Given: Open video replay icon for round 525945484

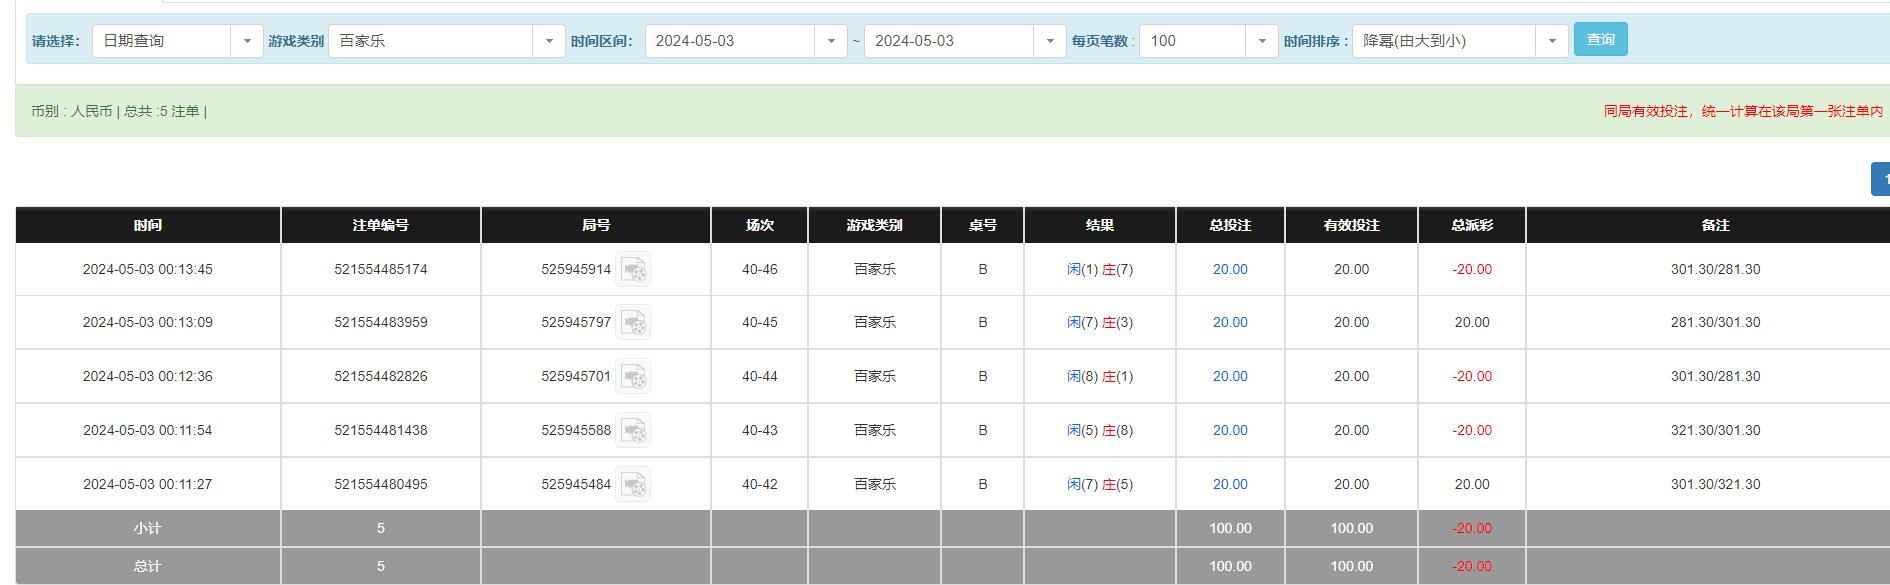Looking at the screenshot, I should point(633,485).
